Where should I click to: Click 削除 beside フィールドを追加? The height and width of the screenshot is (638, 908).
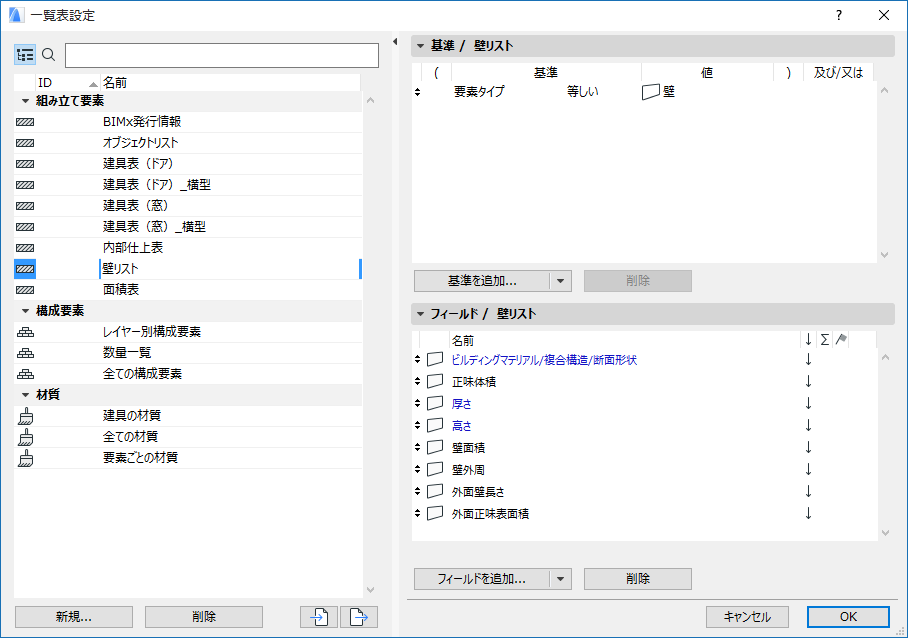click(x=638, y=579)
